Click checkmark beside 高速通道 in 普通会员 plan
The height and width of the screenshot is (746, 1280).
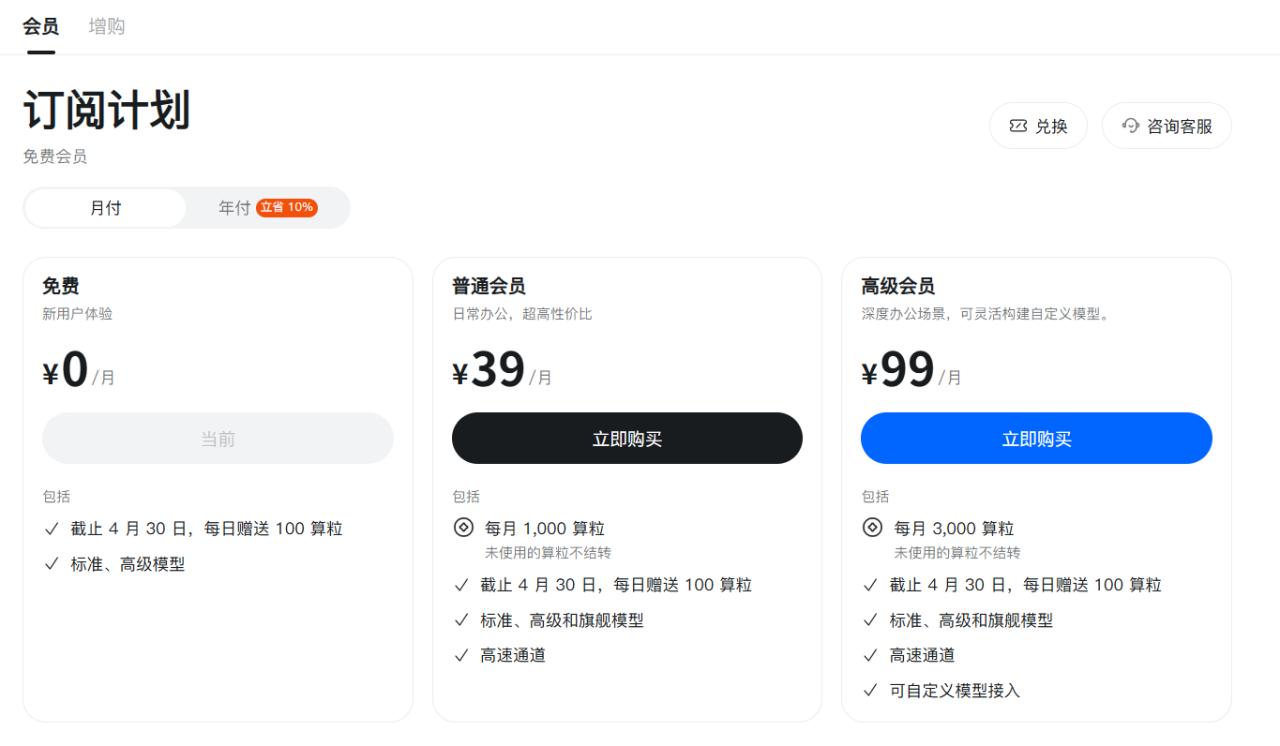point(461,656)
